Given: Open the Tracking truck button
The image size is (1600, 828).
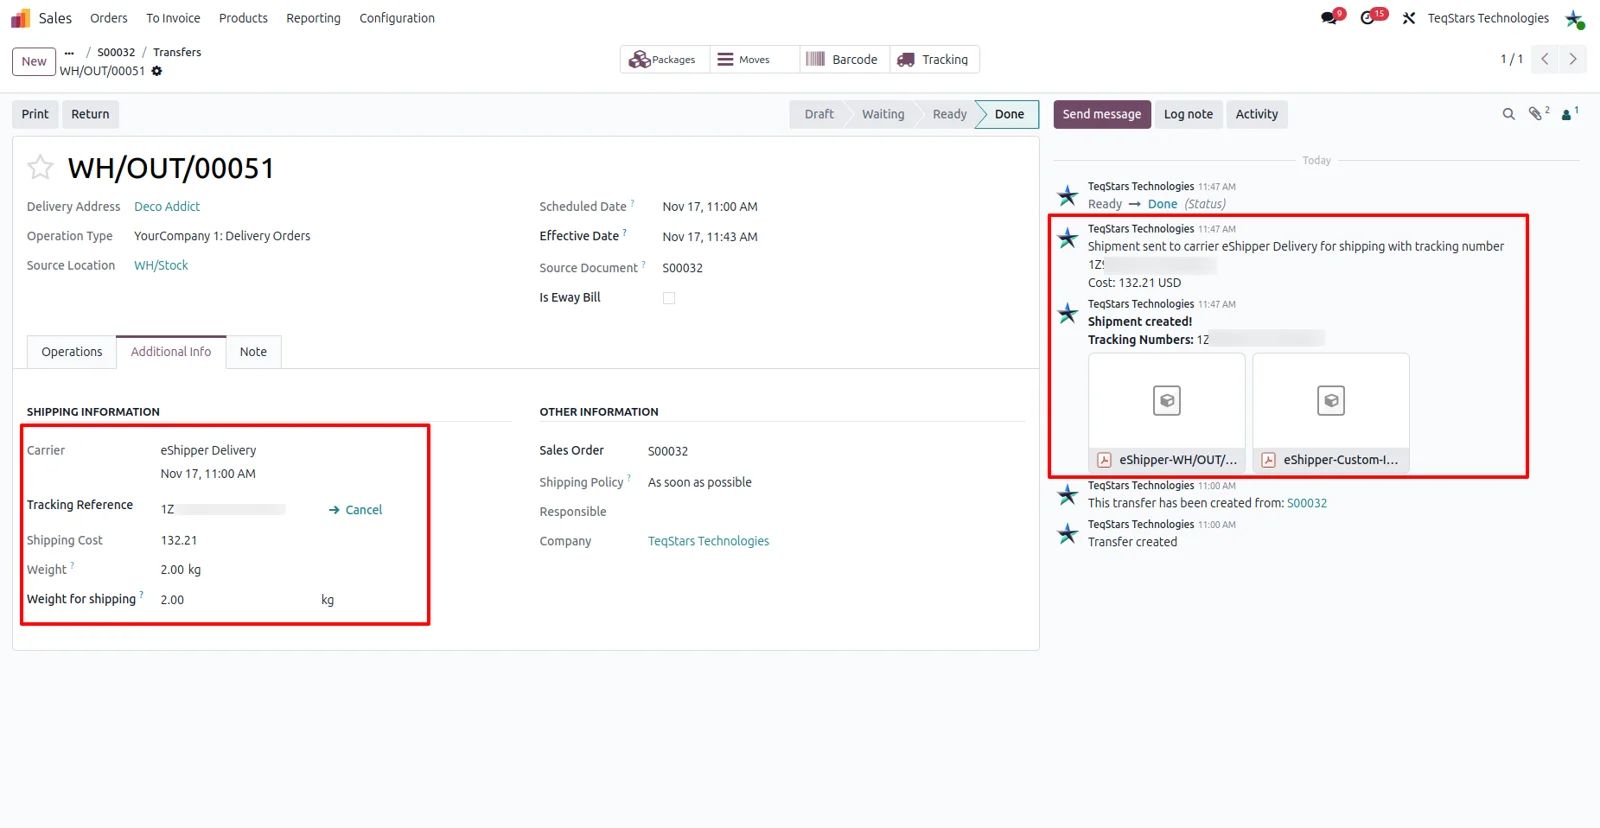Looking at the screenshot, I should pyautogui.click(x=933, y=60).
